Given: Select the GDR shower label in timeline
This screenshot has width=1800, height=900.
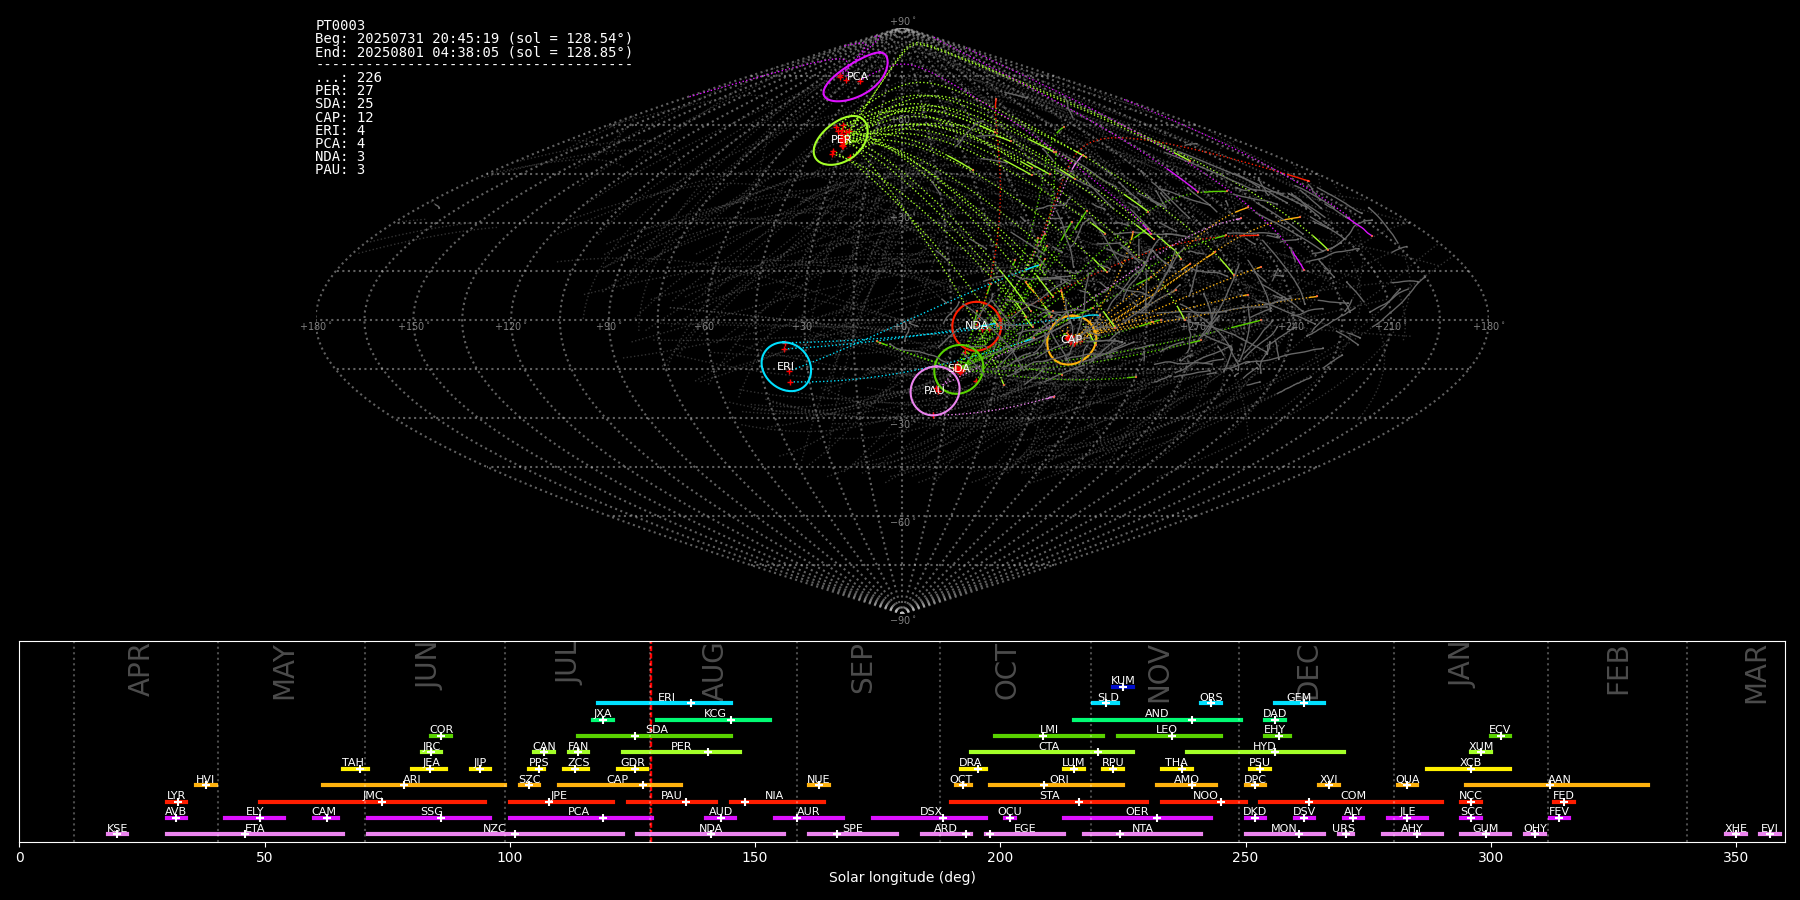Looking at the screenshot, I should tap(633, 763).
